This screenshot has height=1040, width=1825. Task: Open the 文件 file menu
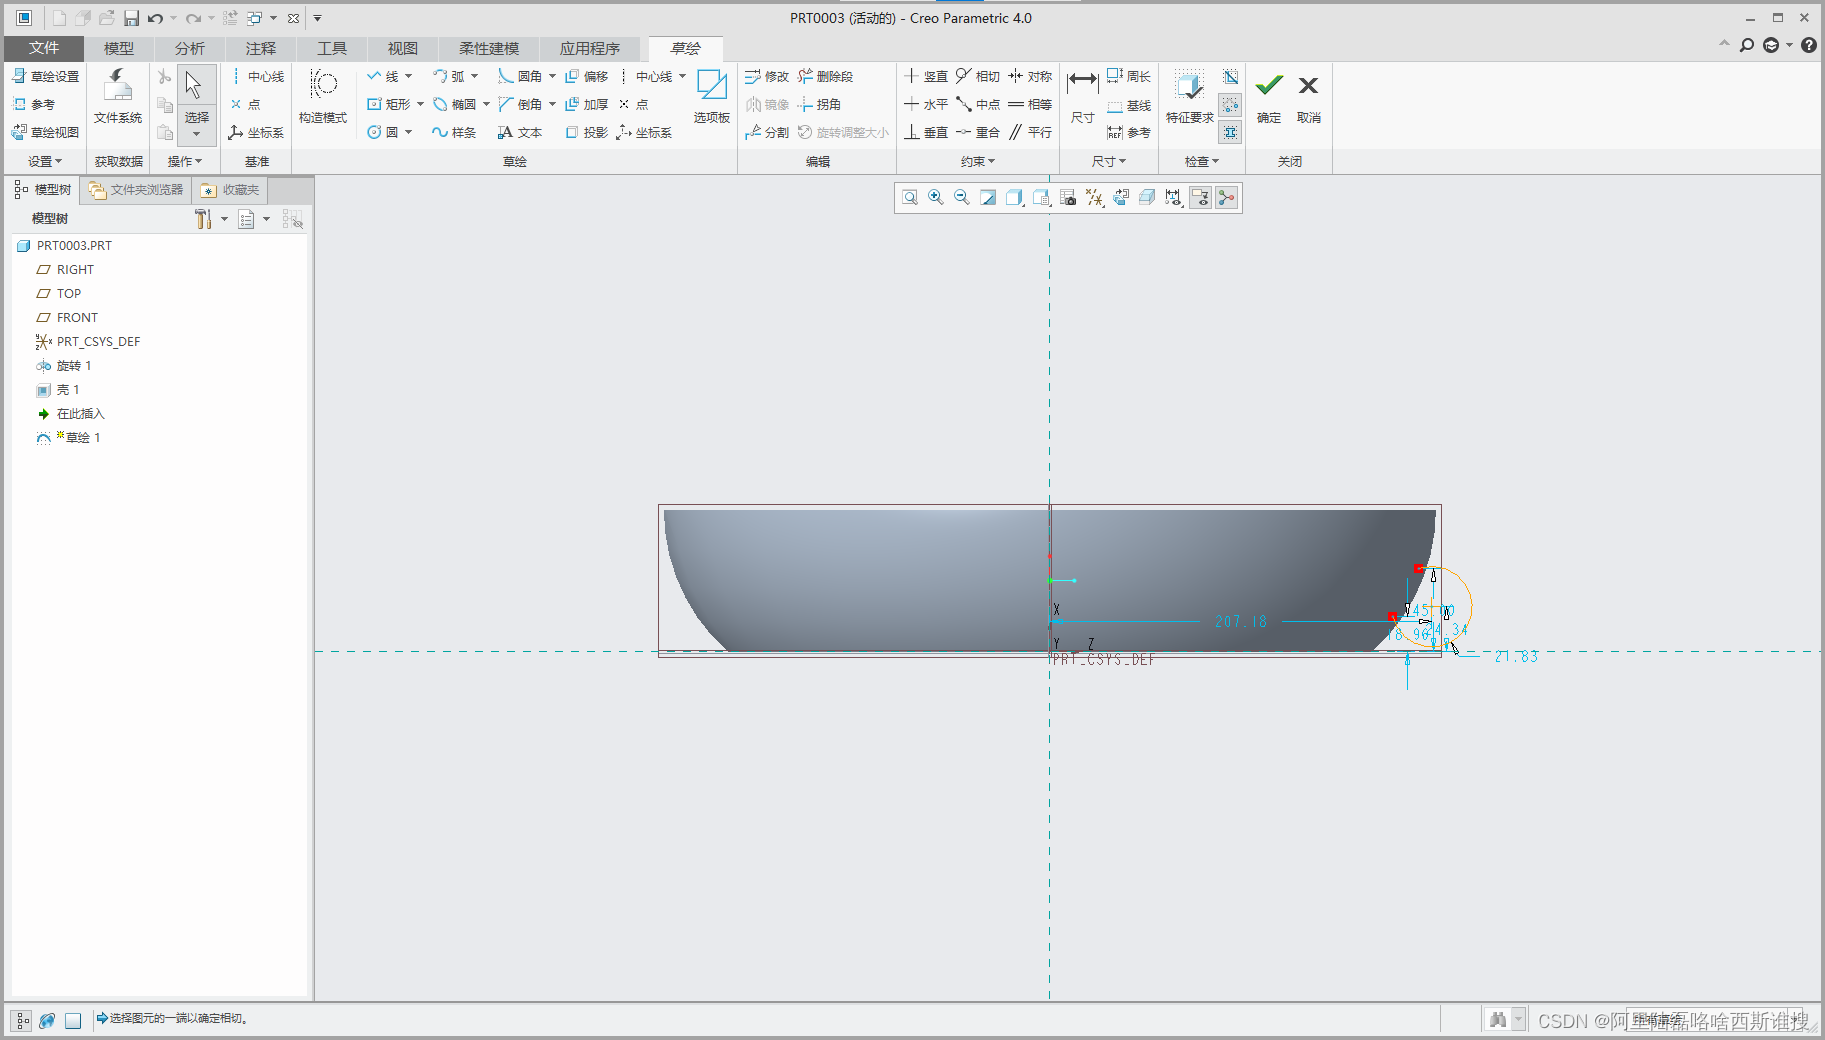(x=44, y=48)
